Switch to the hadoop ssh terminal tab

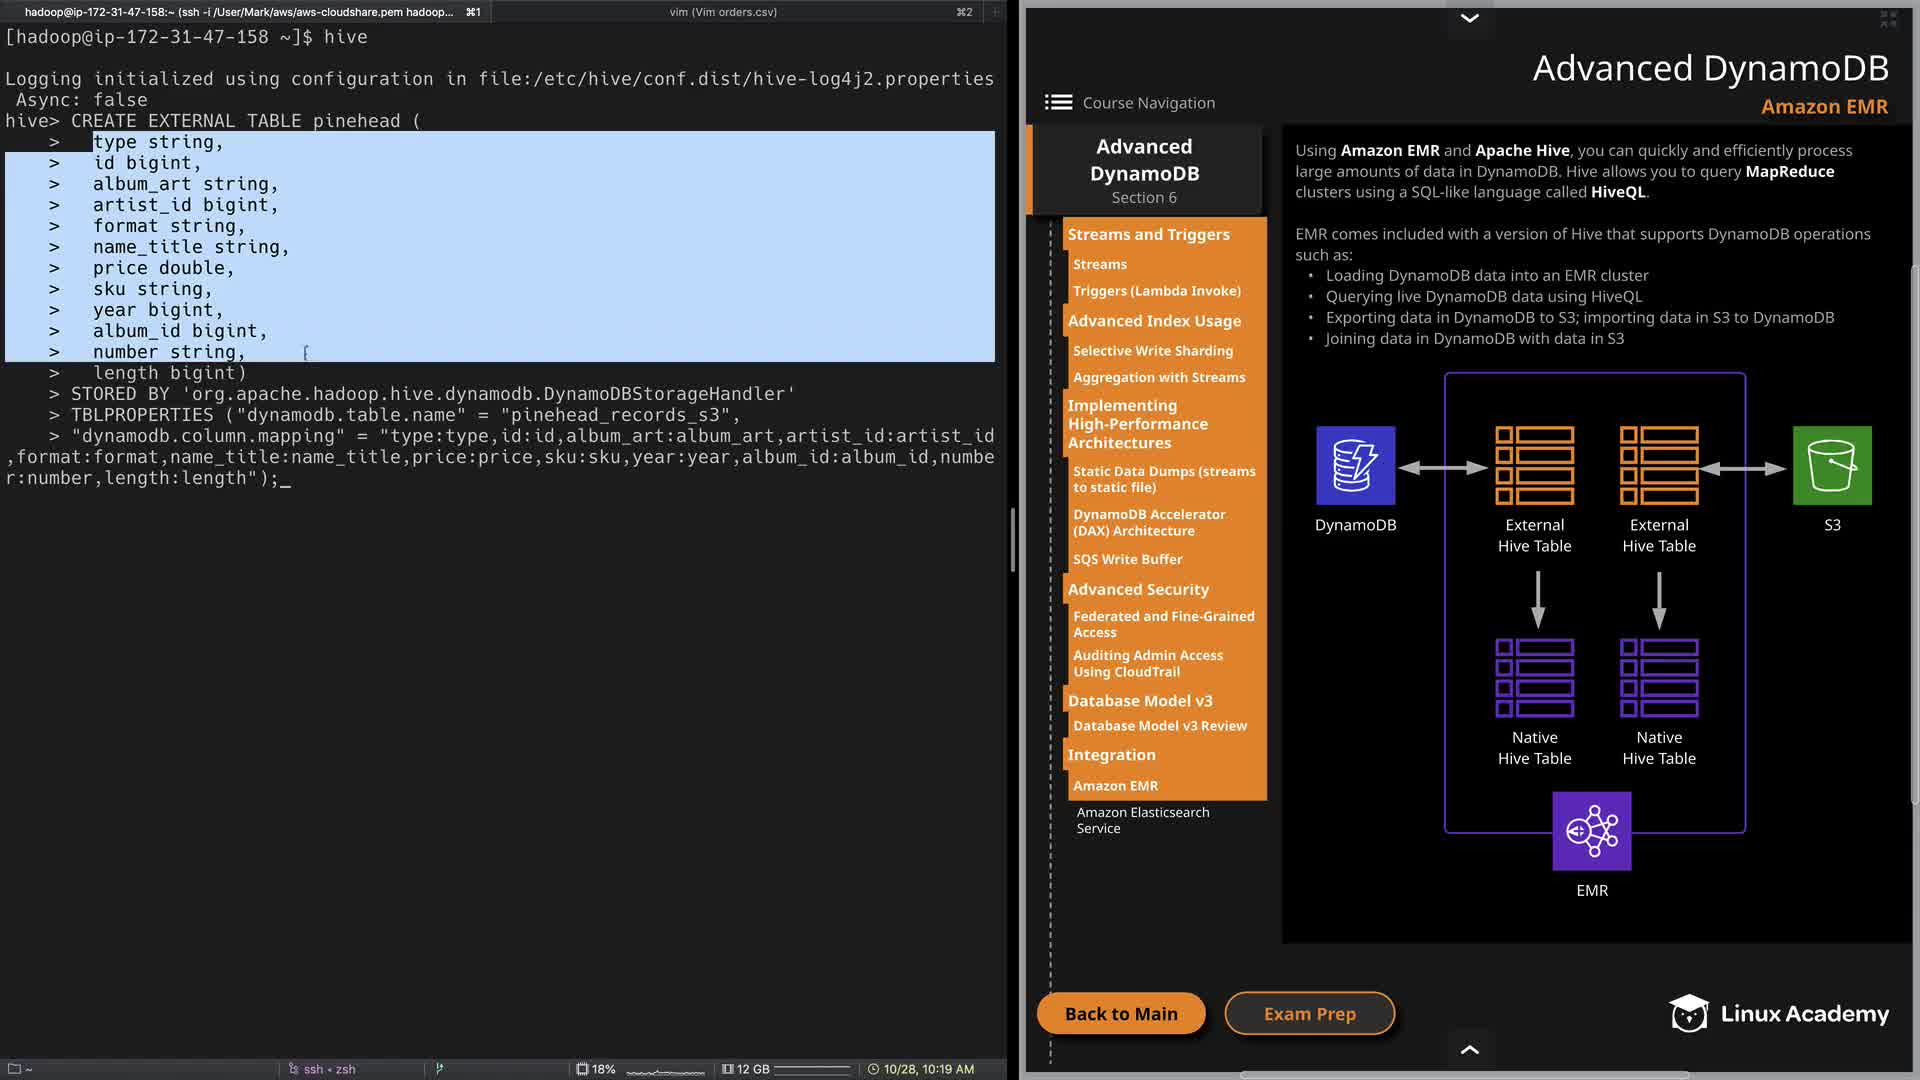pyautogui.click(x=240, y=12)
